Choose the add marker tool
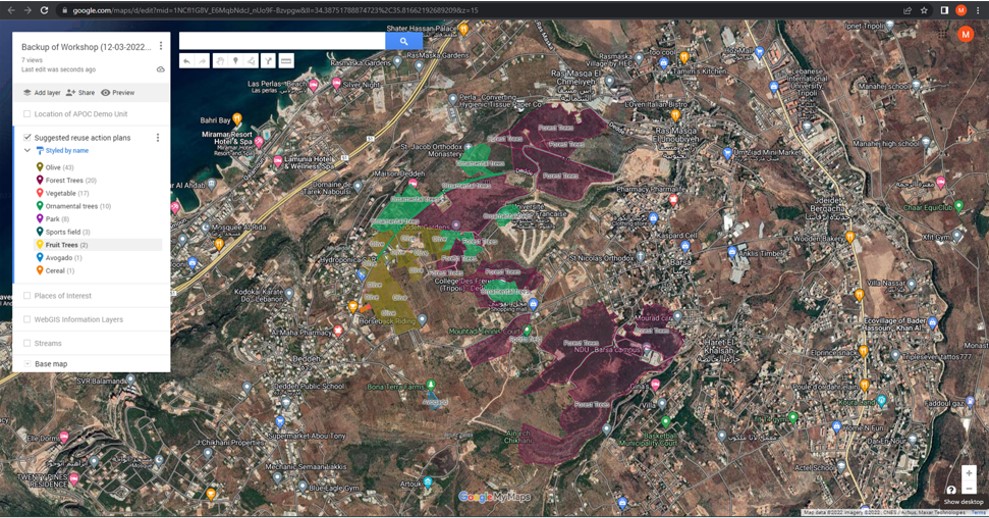The width and height of the screenshot is (989, 518). [x=235, y=61]
